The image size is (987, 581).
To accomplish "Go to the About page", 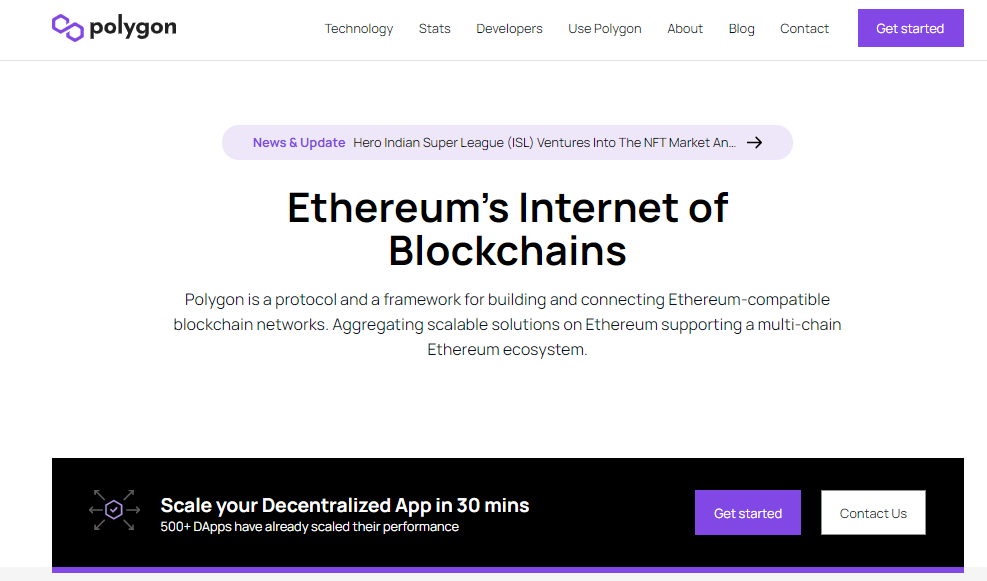I will click(x=685, y=28).
